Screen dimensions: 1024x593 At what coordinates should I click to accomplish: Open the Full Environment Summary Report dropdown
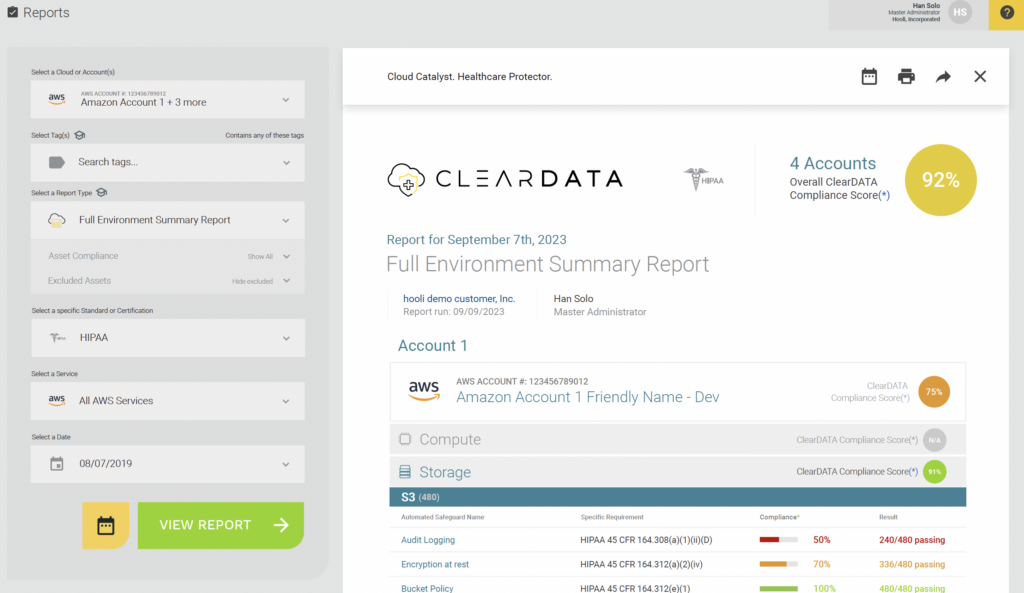168,220
